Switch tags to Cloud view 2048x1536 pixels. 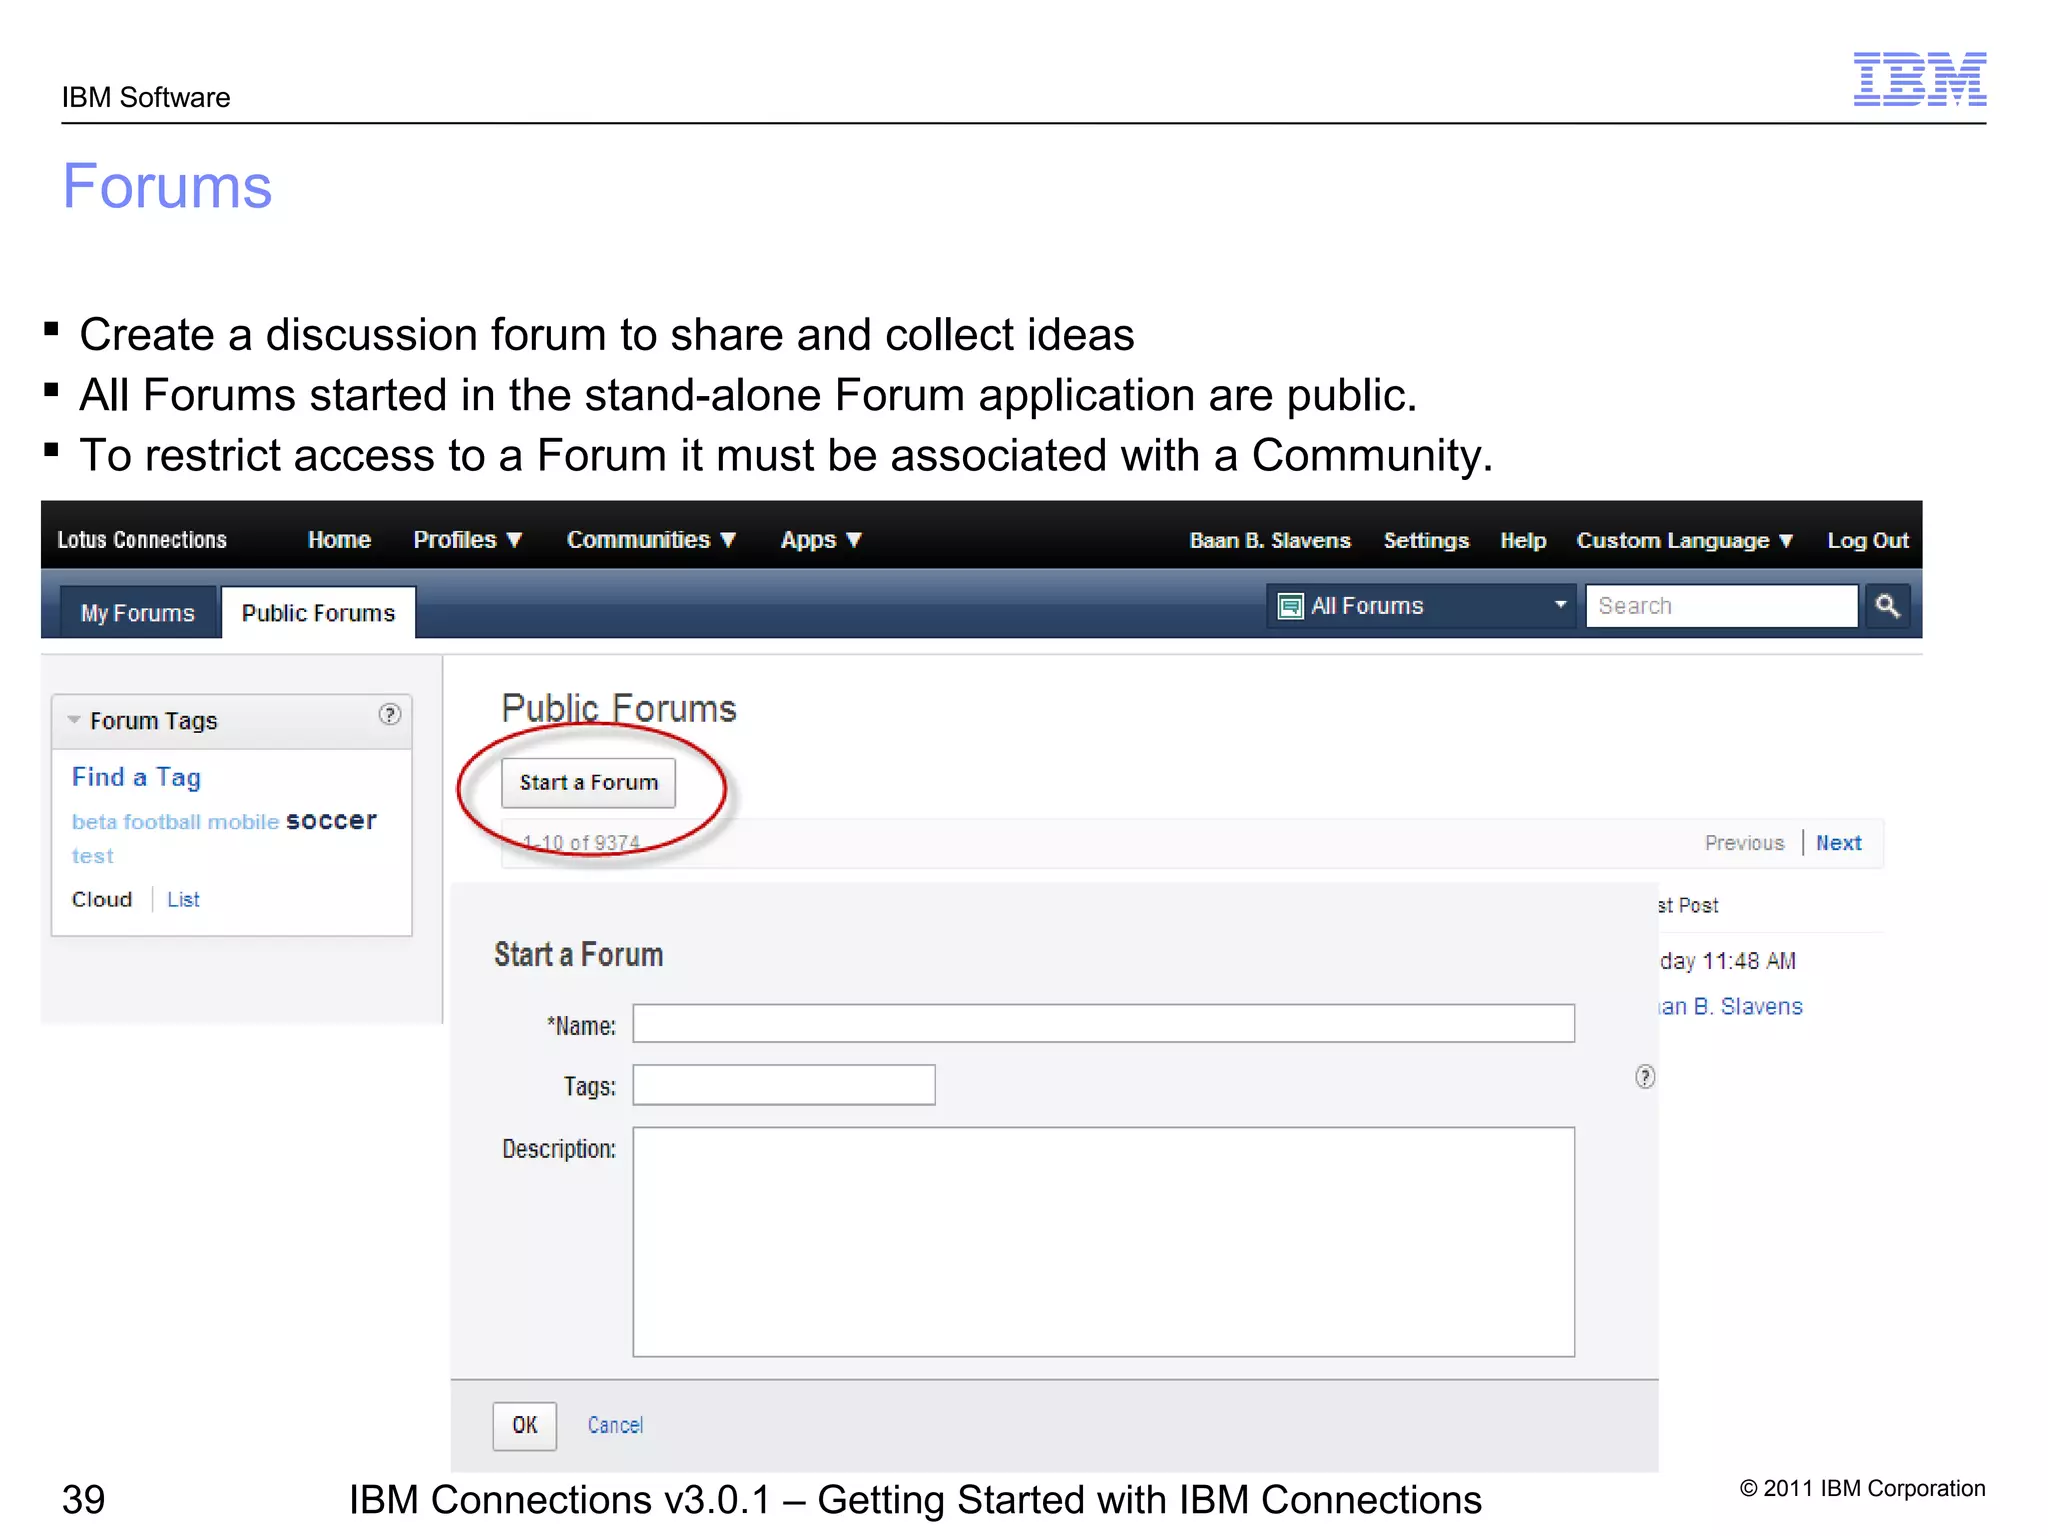pyautogui.click(x=102, y=899)
